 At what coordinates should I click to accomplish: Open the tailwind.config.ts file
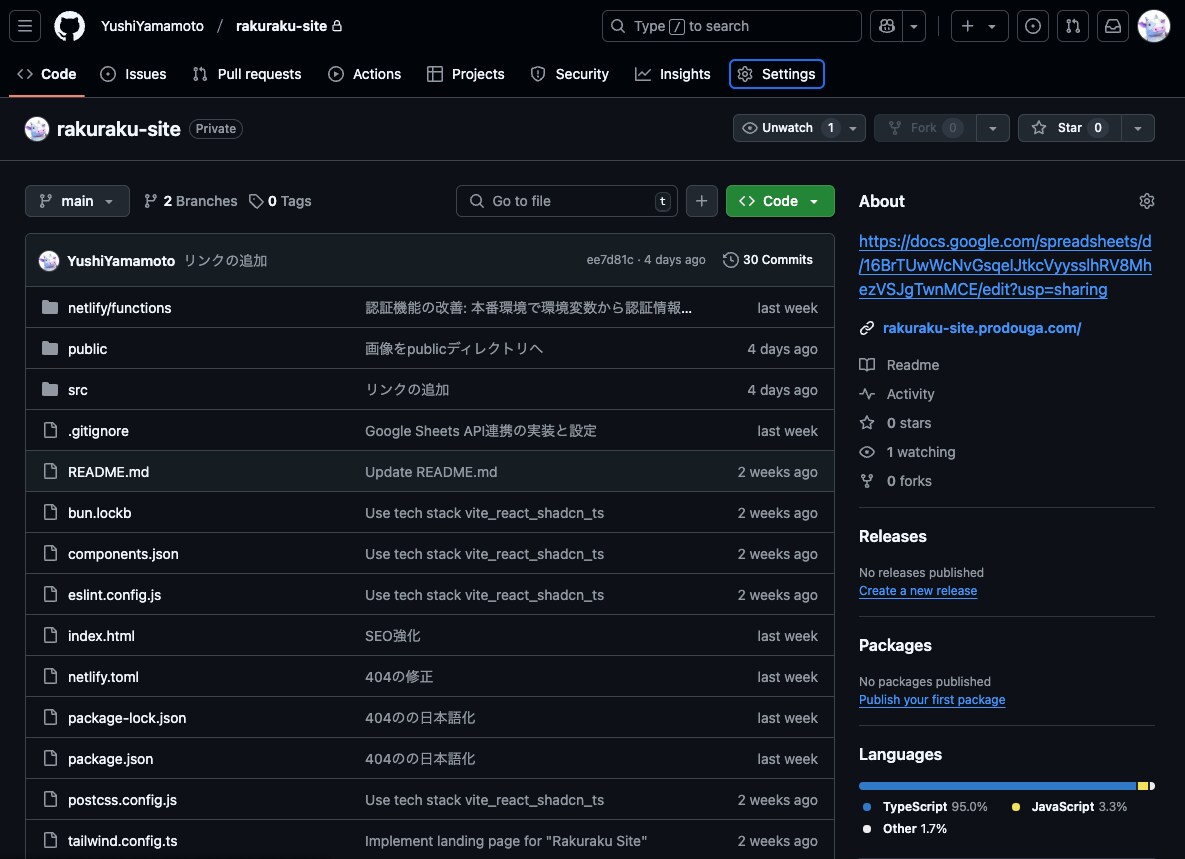point(122,841)
